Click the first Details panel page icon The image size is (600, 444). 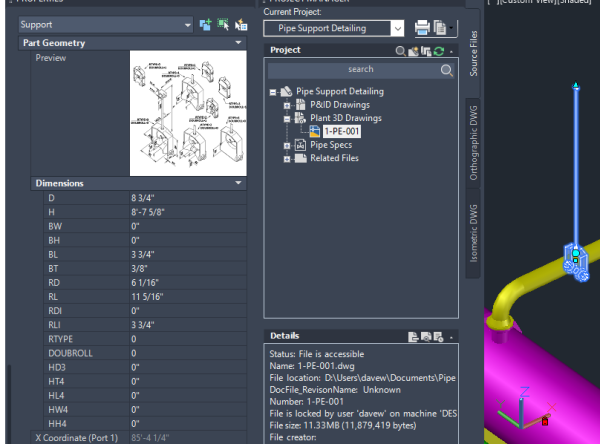pos(413,337)
